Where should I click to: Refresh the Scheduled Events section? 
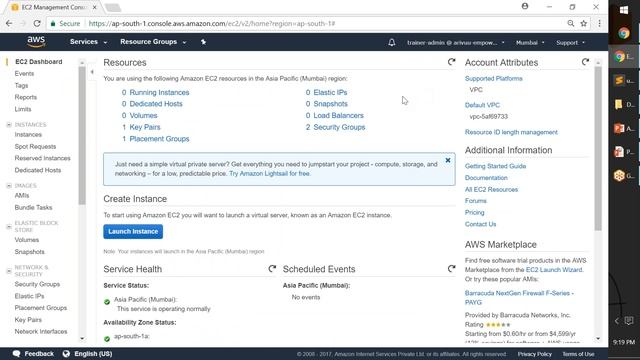[x=451, y=269]
